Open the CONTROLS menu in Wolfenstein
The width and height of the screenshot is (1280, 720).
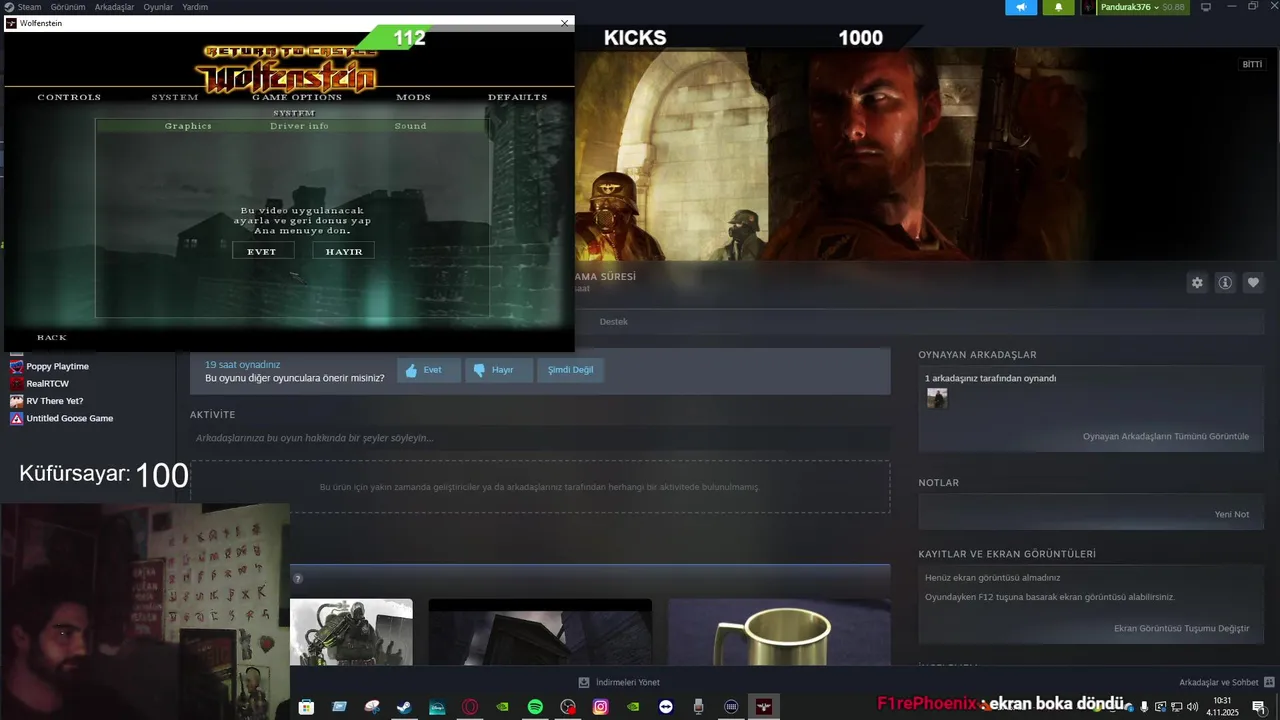pyautogui.click(x=69, y=97)
